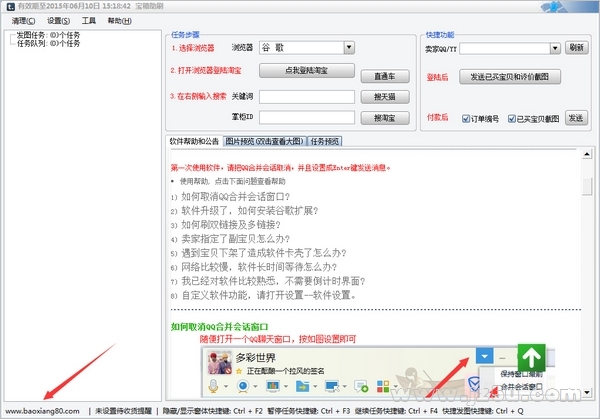
Task: Click the green 如何取消QQ合并会话窗口 heading
Action: [x=219, y=327]
